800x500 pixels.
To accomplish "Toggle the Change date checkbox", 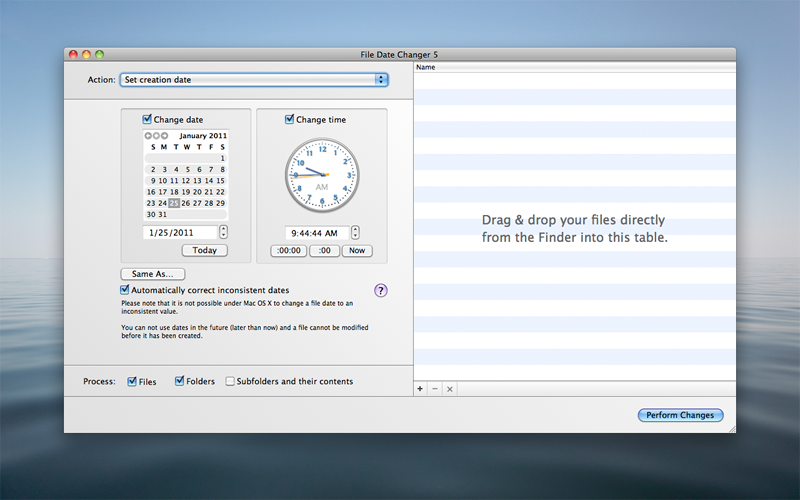I will [x=147, y=119].
